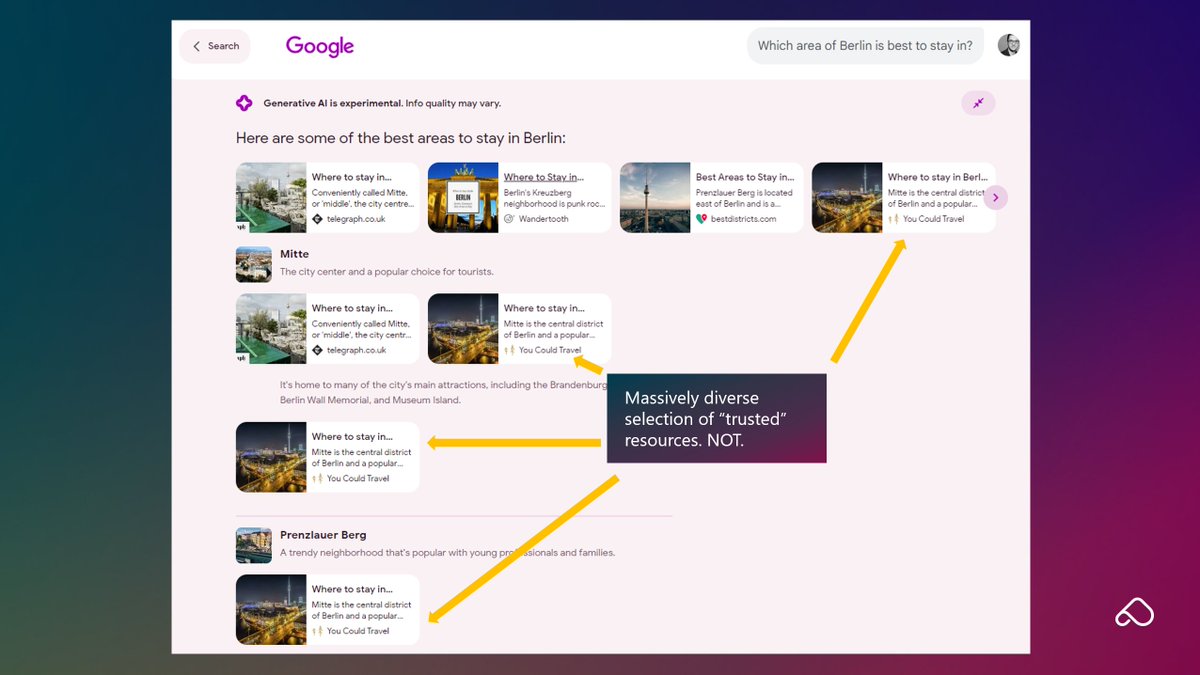Screen dimensions: 1200x675
Task: Open rooftop image on top carousel telegraph card
Action: click(271, 198)
